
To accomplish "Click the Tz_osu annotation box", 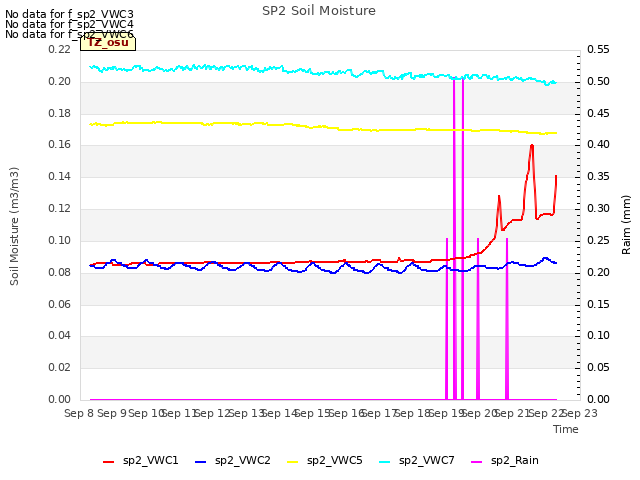I will pos(108,43).
